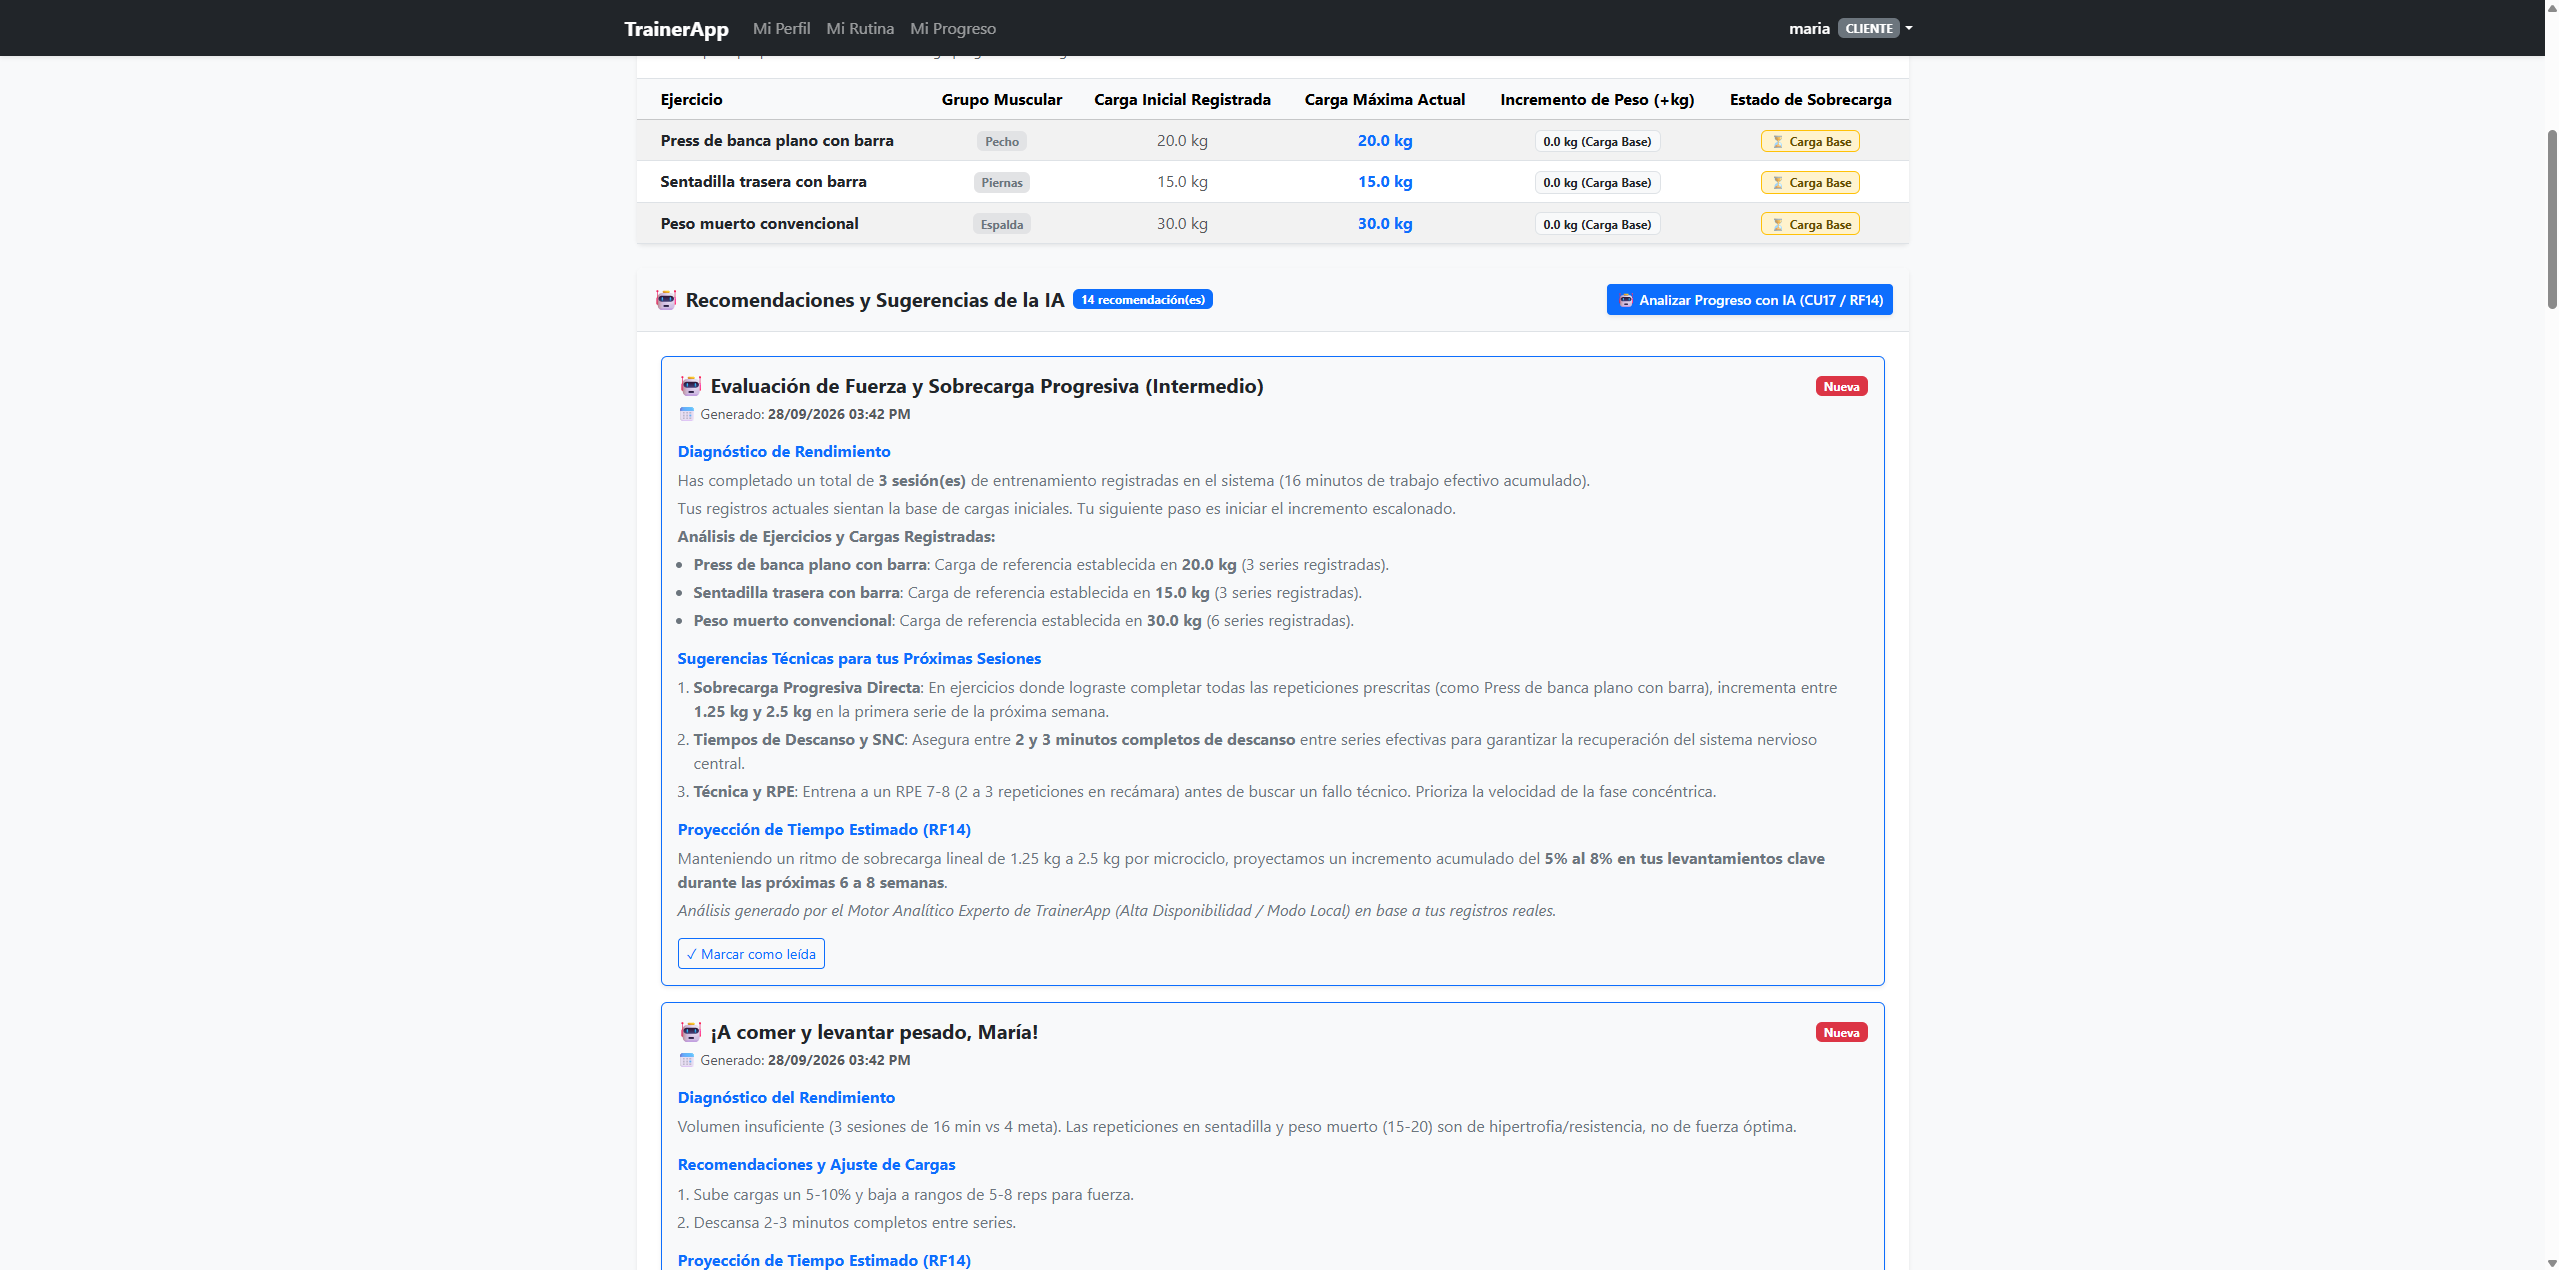Open the TrainerApp home link
The width and height of the screenshot is (2559, 1270).
coord(676,28)
